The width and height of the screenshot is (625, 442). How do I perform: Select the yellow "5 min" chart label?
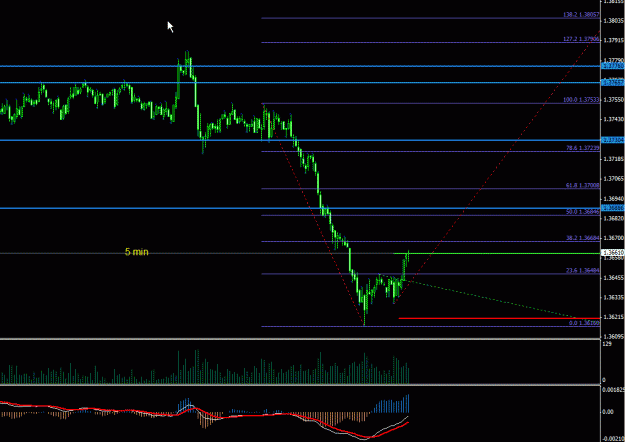[137, 252]
